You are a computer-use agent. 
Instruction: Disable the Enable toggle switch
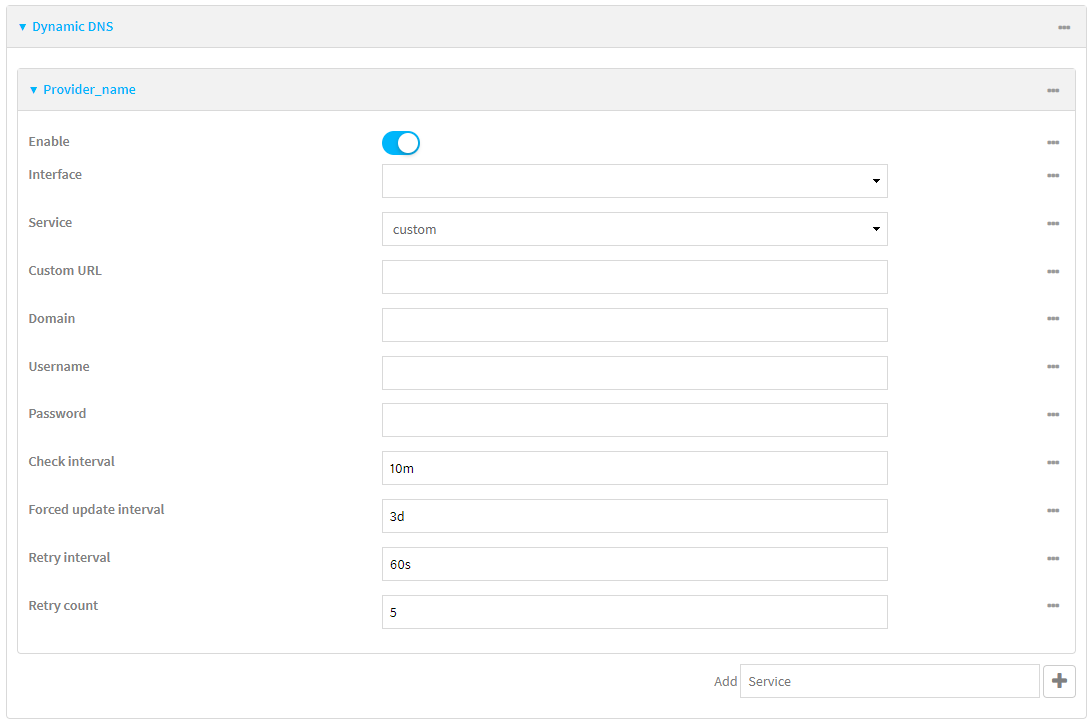pos(400,143)
